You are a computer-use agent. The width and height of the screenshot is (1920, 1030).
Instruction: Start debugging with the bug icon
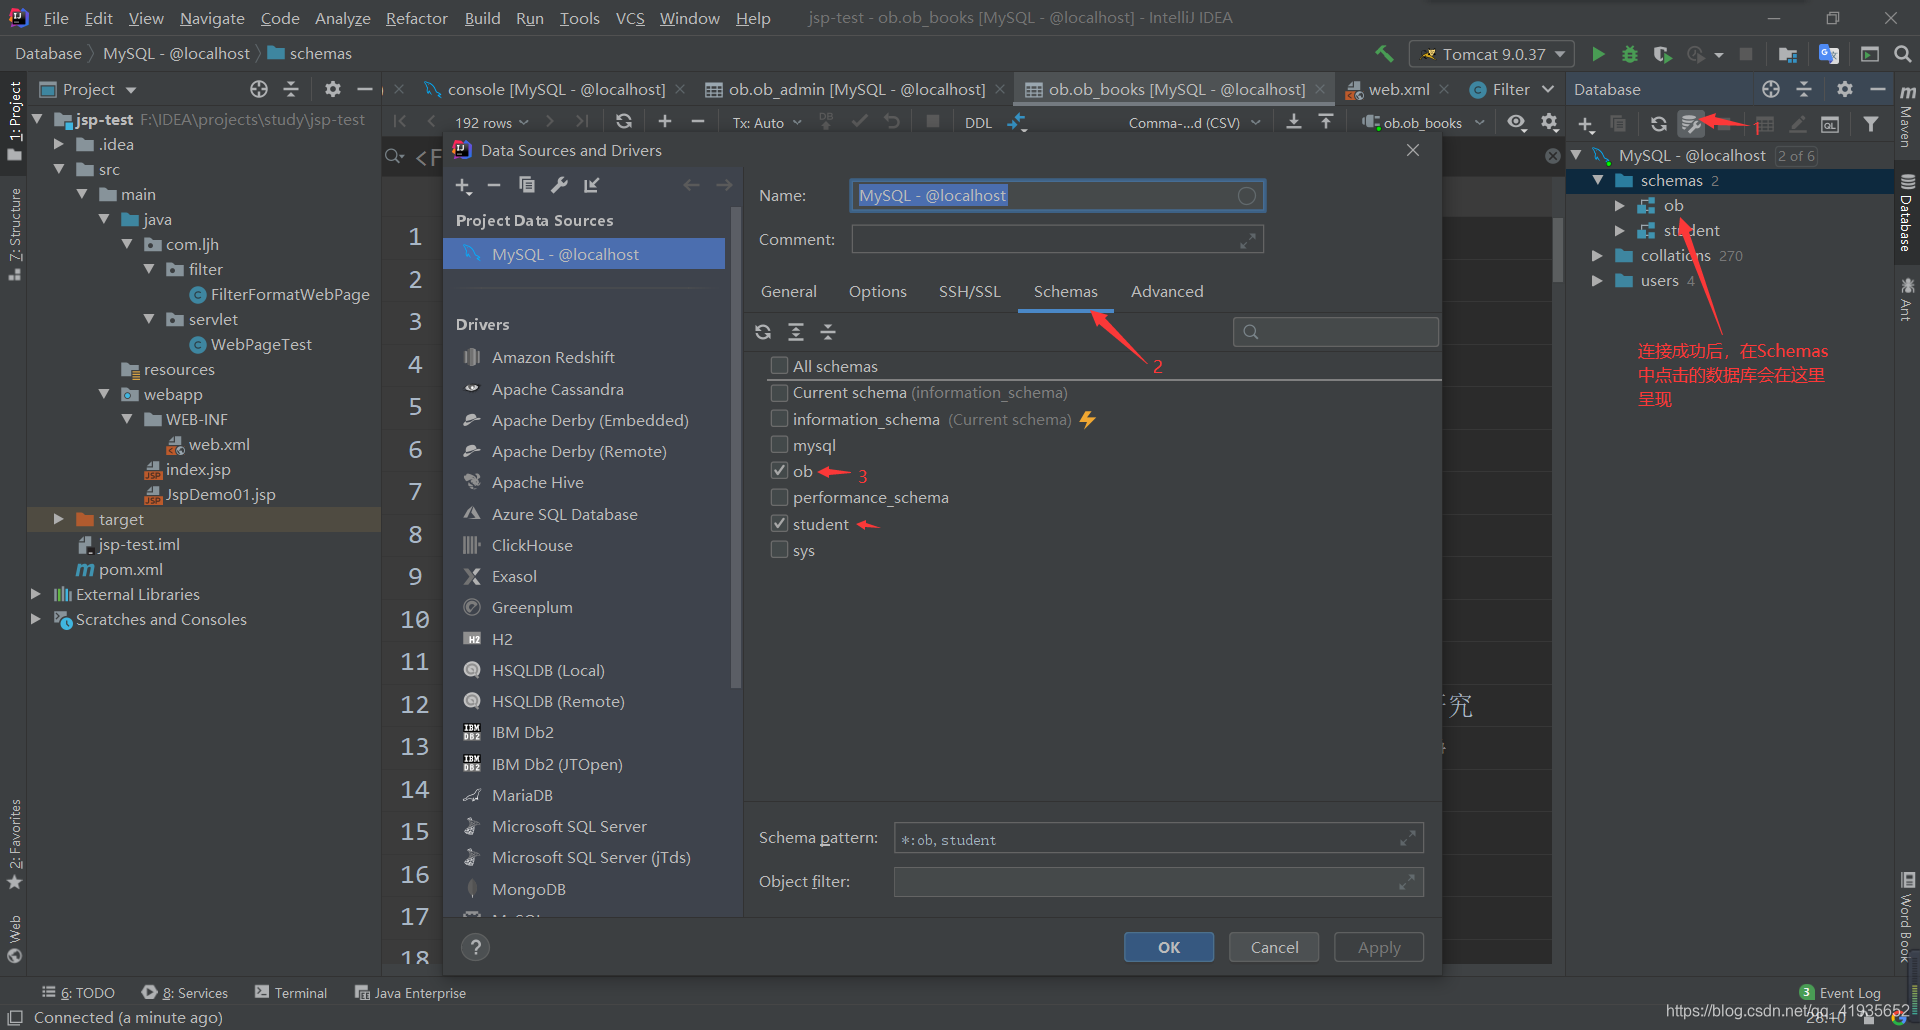coord(1630,54)
